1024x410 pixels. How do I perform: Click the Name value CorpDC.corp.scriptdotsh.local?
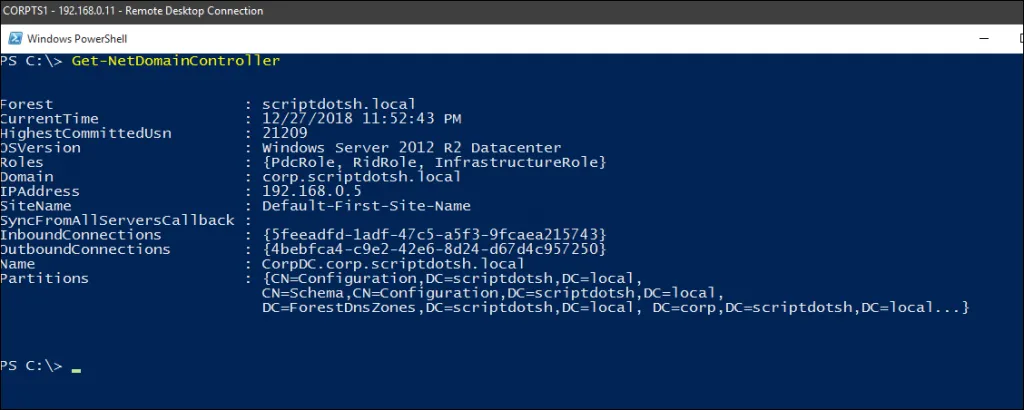pyautogui.click(x=393, y=264)
